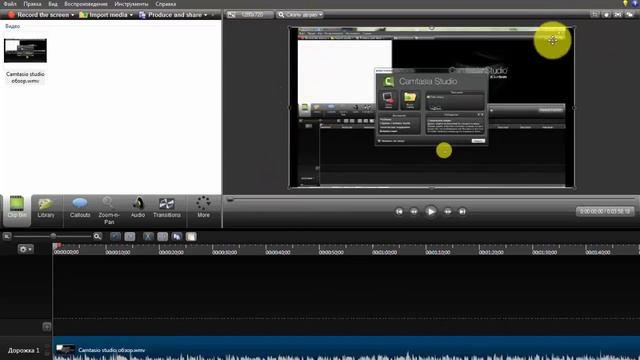The width and height of the screenshot is (640, 360).
Task: Open the Инструменты menu
Action: (131, 4)
